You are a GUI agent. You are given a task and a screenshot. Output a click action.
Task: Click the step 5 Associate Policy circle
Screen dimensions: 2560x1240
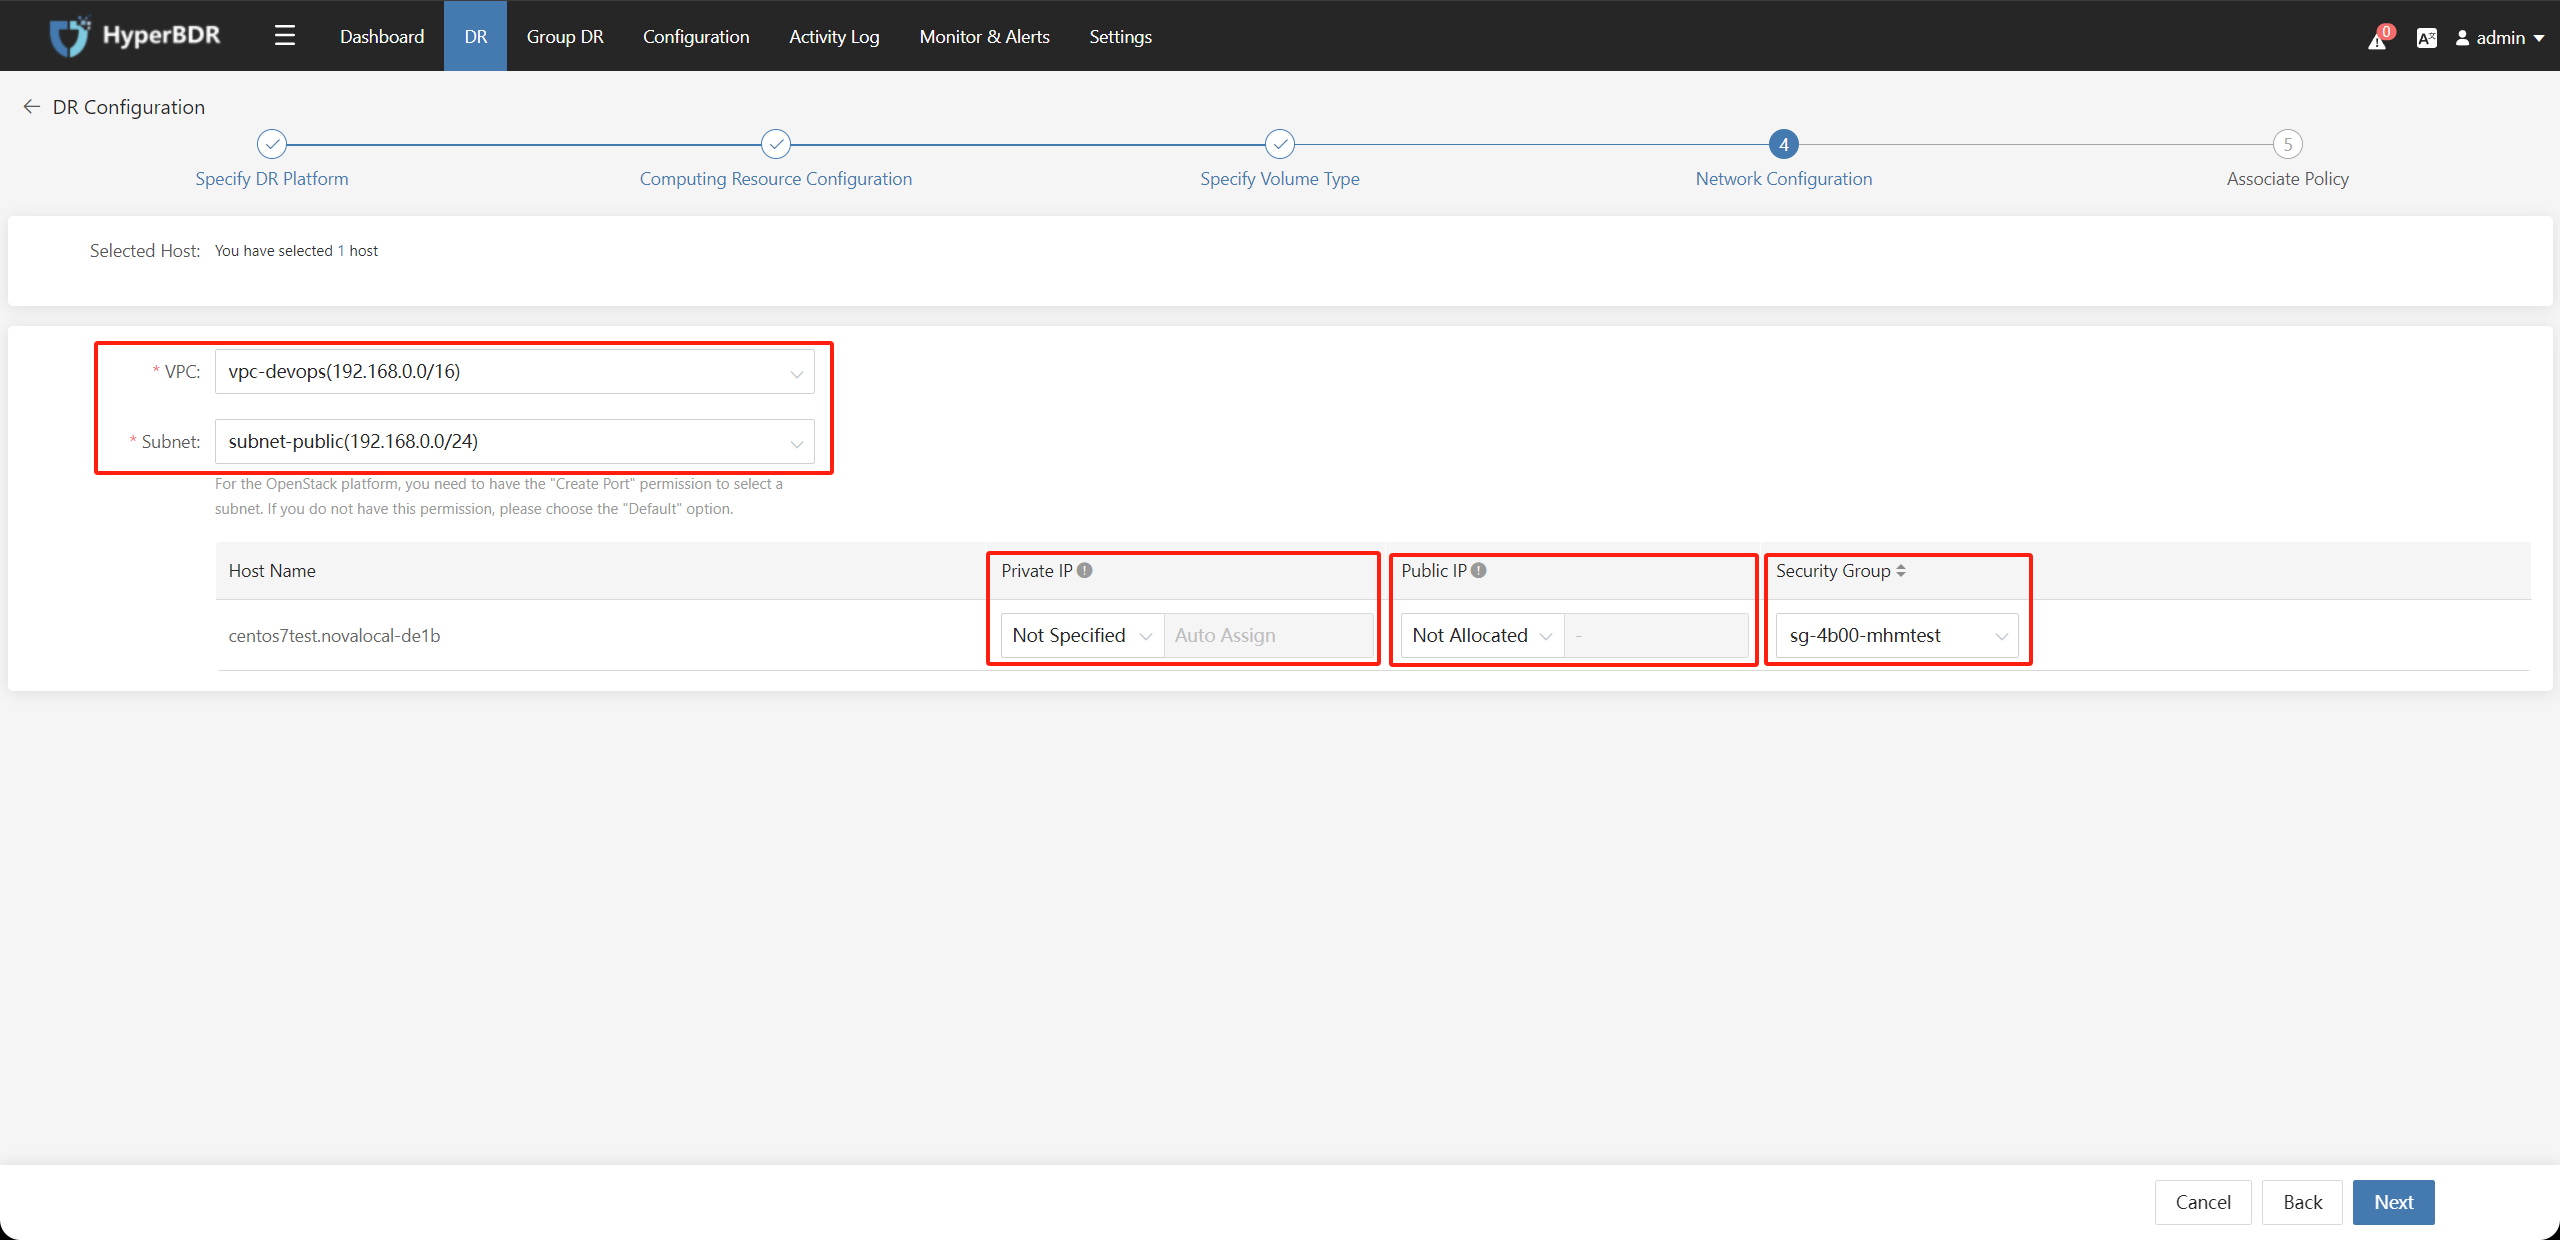[x=2288, y=144]
